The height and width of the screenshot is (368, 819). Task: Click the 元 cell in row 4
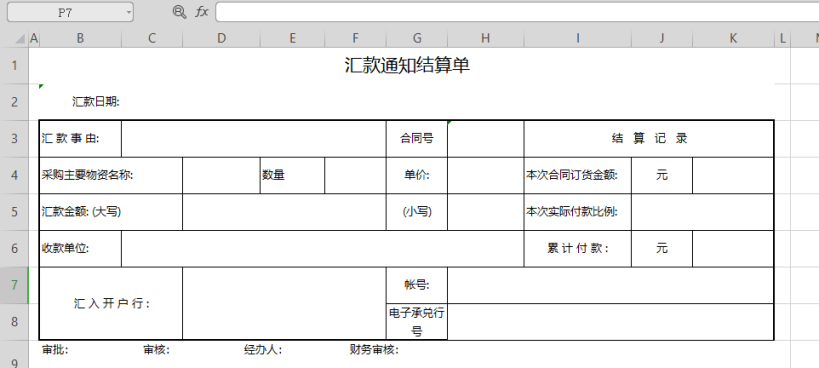[662, 175]
